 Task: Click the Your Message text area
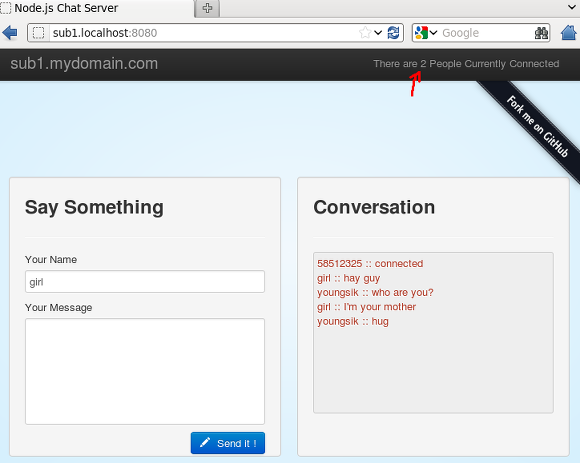click(145, 371)
